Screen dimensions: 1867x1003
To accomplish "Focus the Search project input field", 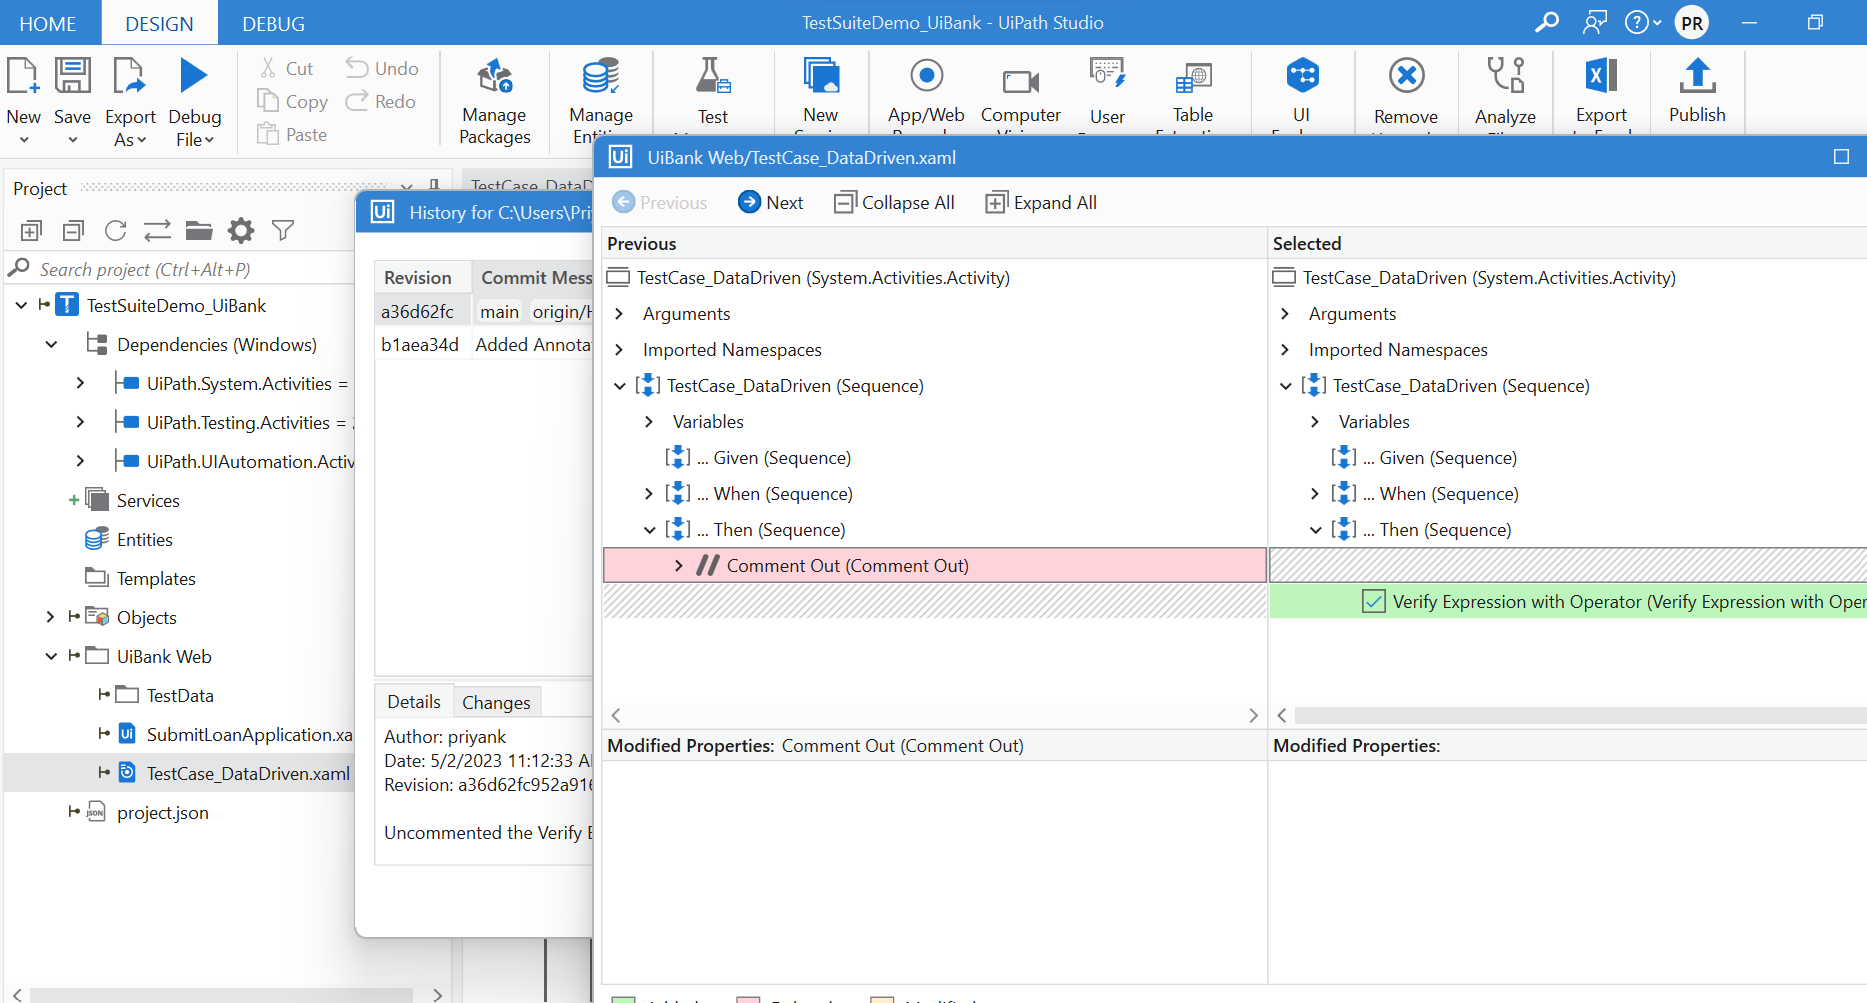I will pyautogui.click(x=180, y=269).
